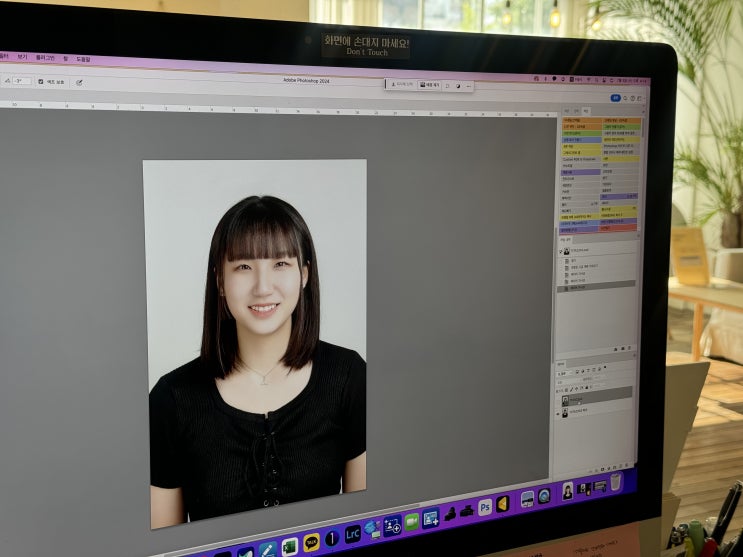This screenshot has width=743, height=557.
Task: Click the Photoshop Ps icon in the Dock
Action: pos(485,508)
